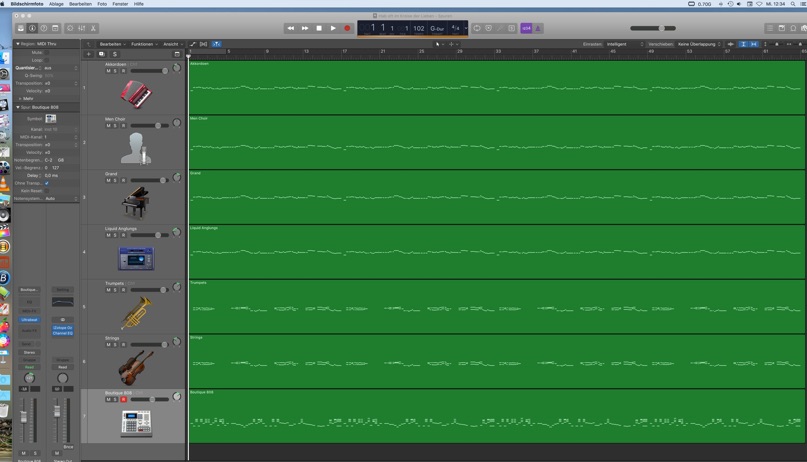807x462 pixels.
Task: Click the Setting button on Stereo Out strip
Action: tap(63, 290)
